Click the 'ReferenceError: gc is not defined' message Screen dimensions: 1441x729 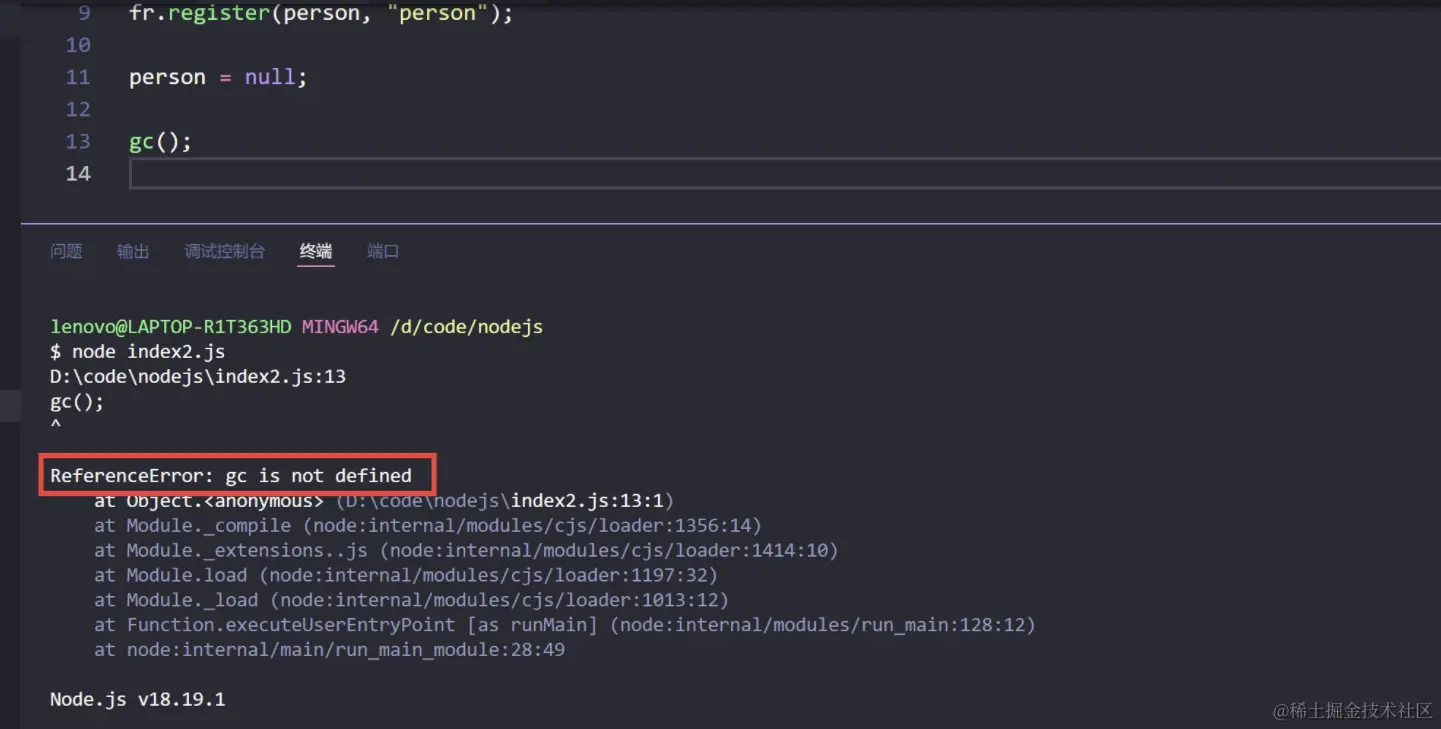231,475
